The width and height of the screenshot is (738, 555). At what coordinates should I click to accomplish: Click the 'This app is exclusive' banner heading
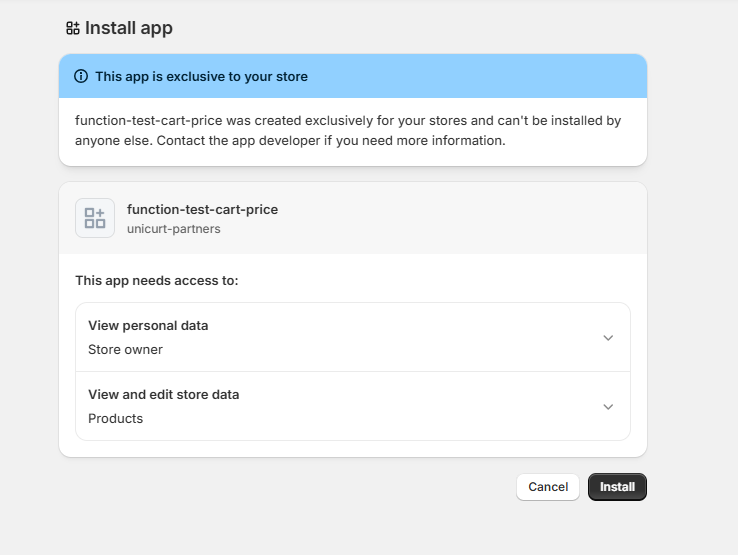(x=201, y=76)
